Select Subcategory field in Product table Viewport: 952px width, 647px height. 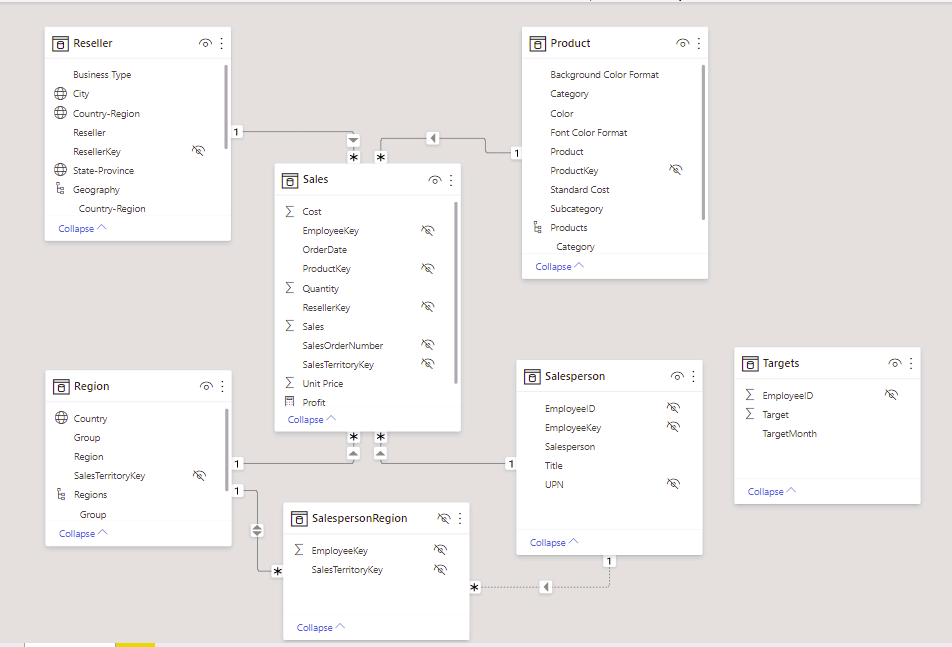point(577,209)
